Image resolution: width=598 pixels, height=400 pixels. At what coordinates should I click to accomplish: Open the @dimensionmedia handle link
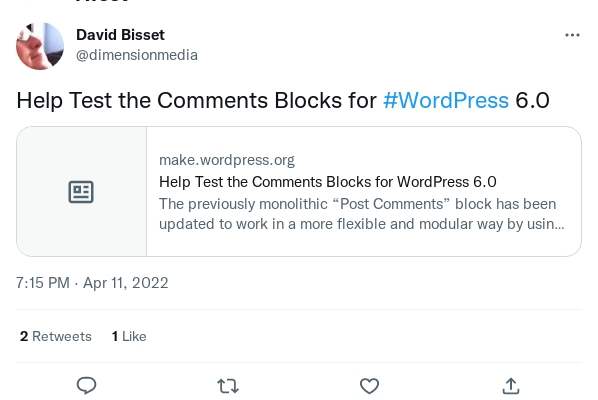point(137,55)
